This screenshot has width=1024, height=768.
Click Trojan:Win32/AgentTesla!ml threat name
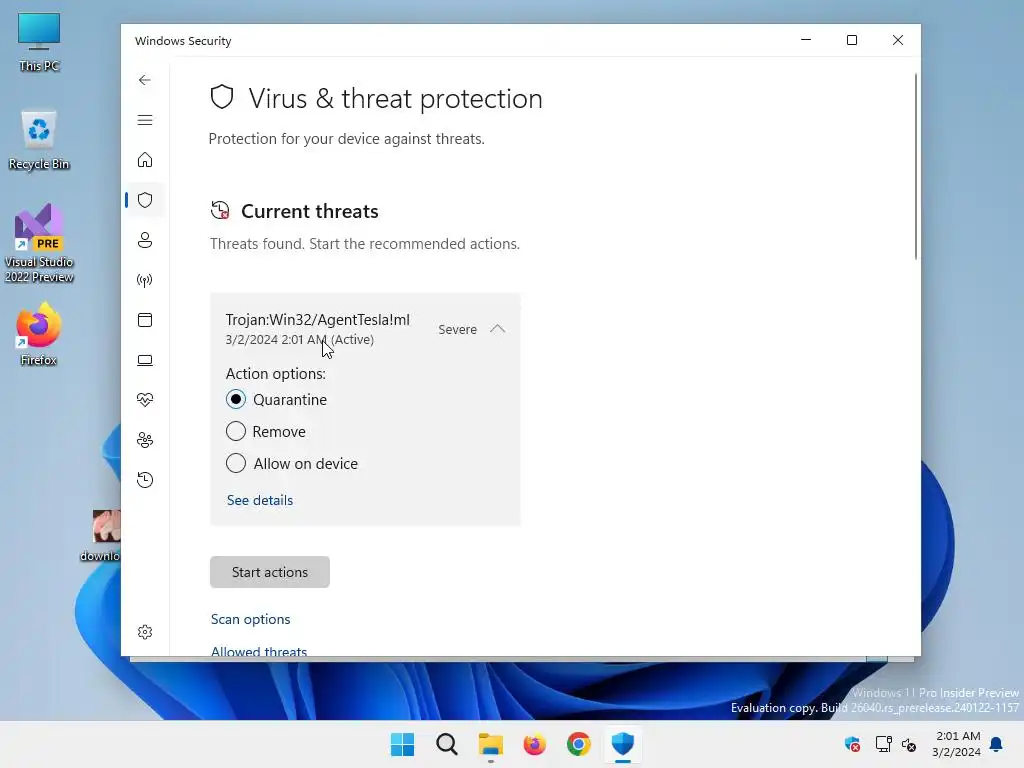[318, 319]
